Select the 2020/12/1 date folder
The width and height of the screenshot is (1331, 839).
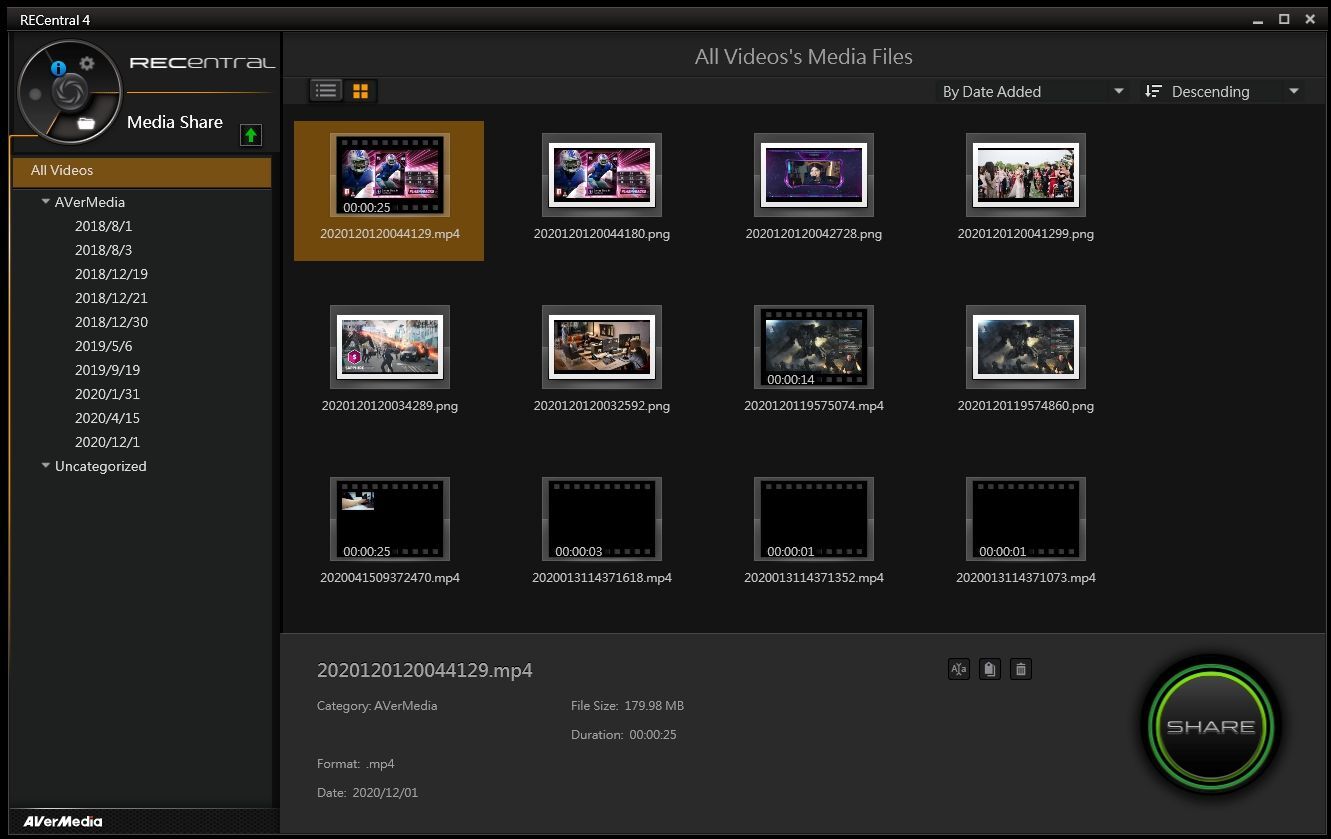[107, 442]
